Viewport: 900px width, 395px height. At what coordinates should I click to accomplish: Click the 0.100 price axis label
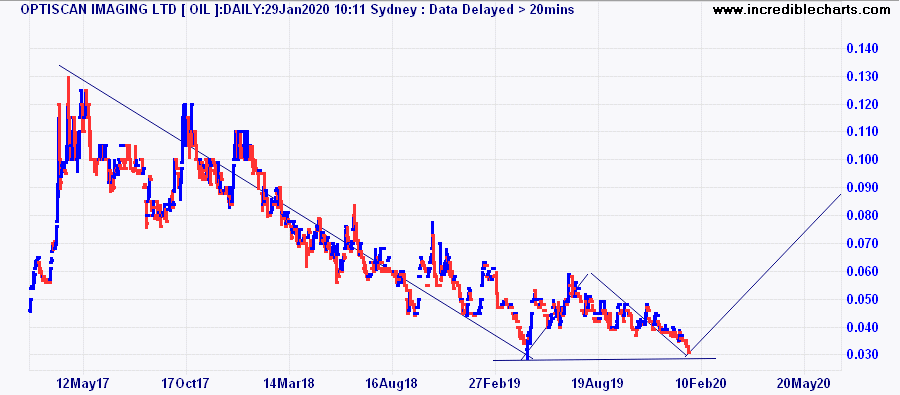pyautogui.click(x=863, y=160)
